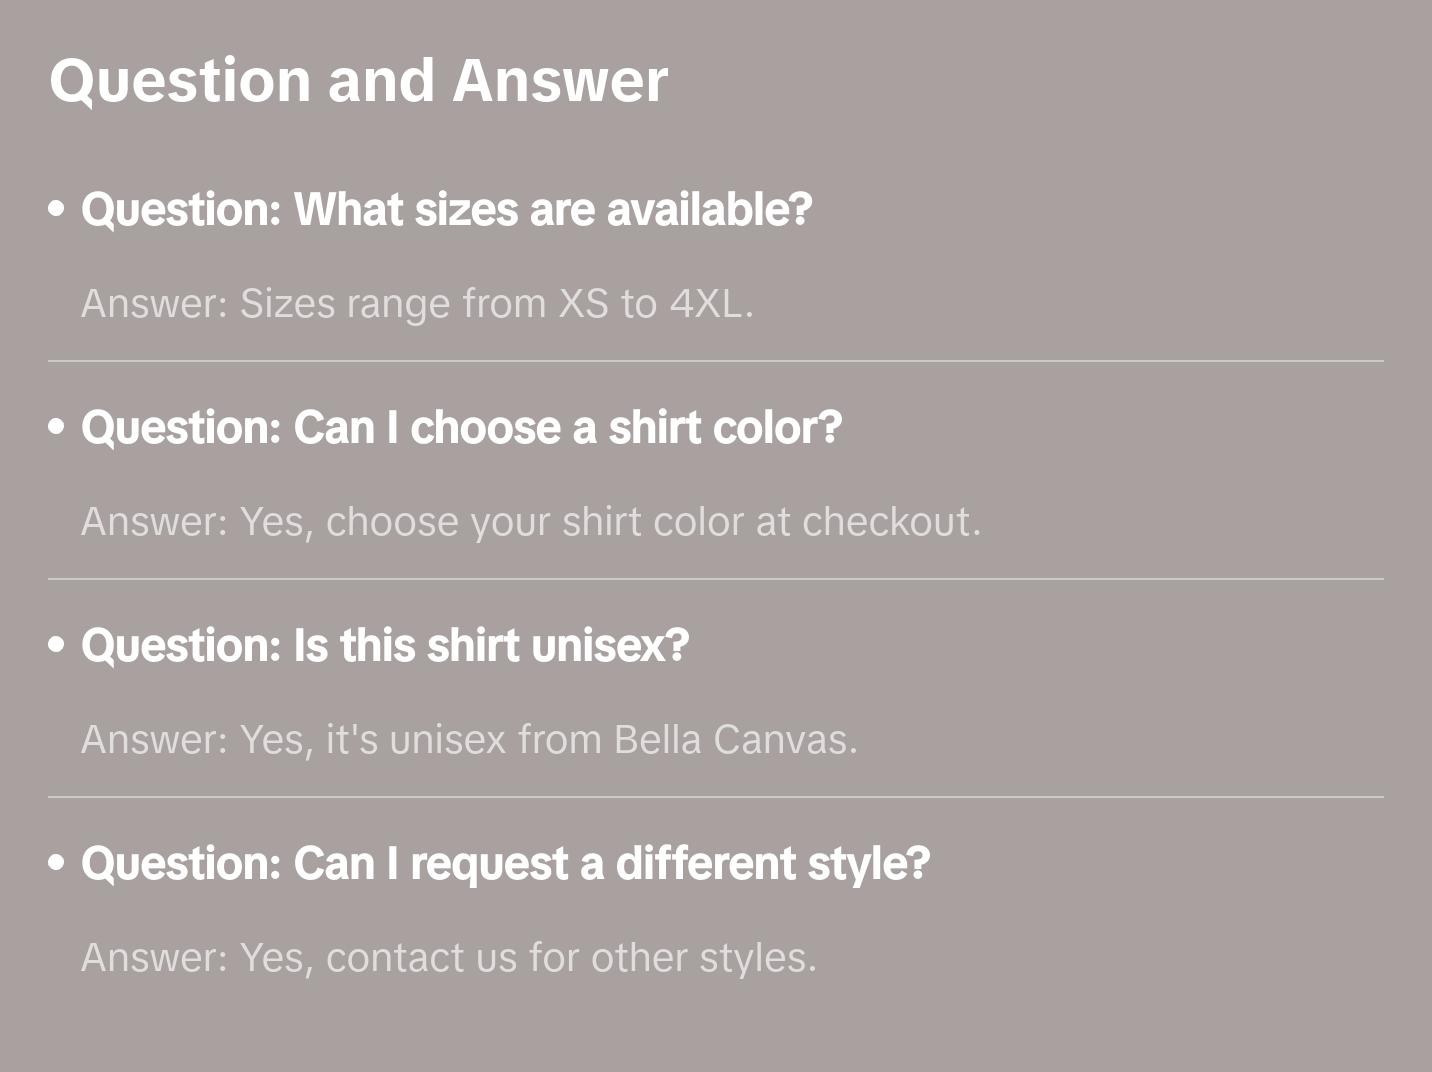Image resolution: width=1432 pixels, height=1072 pixels.
Task: Click the bullet beside the sizes question
Action: 57,209
